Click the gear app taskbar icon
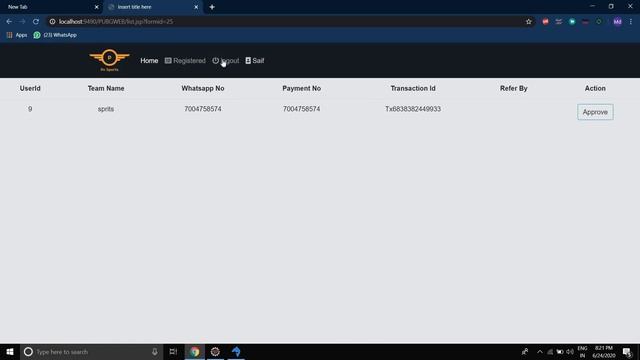Screen dimensions: 640x360 point(215,351)
